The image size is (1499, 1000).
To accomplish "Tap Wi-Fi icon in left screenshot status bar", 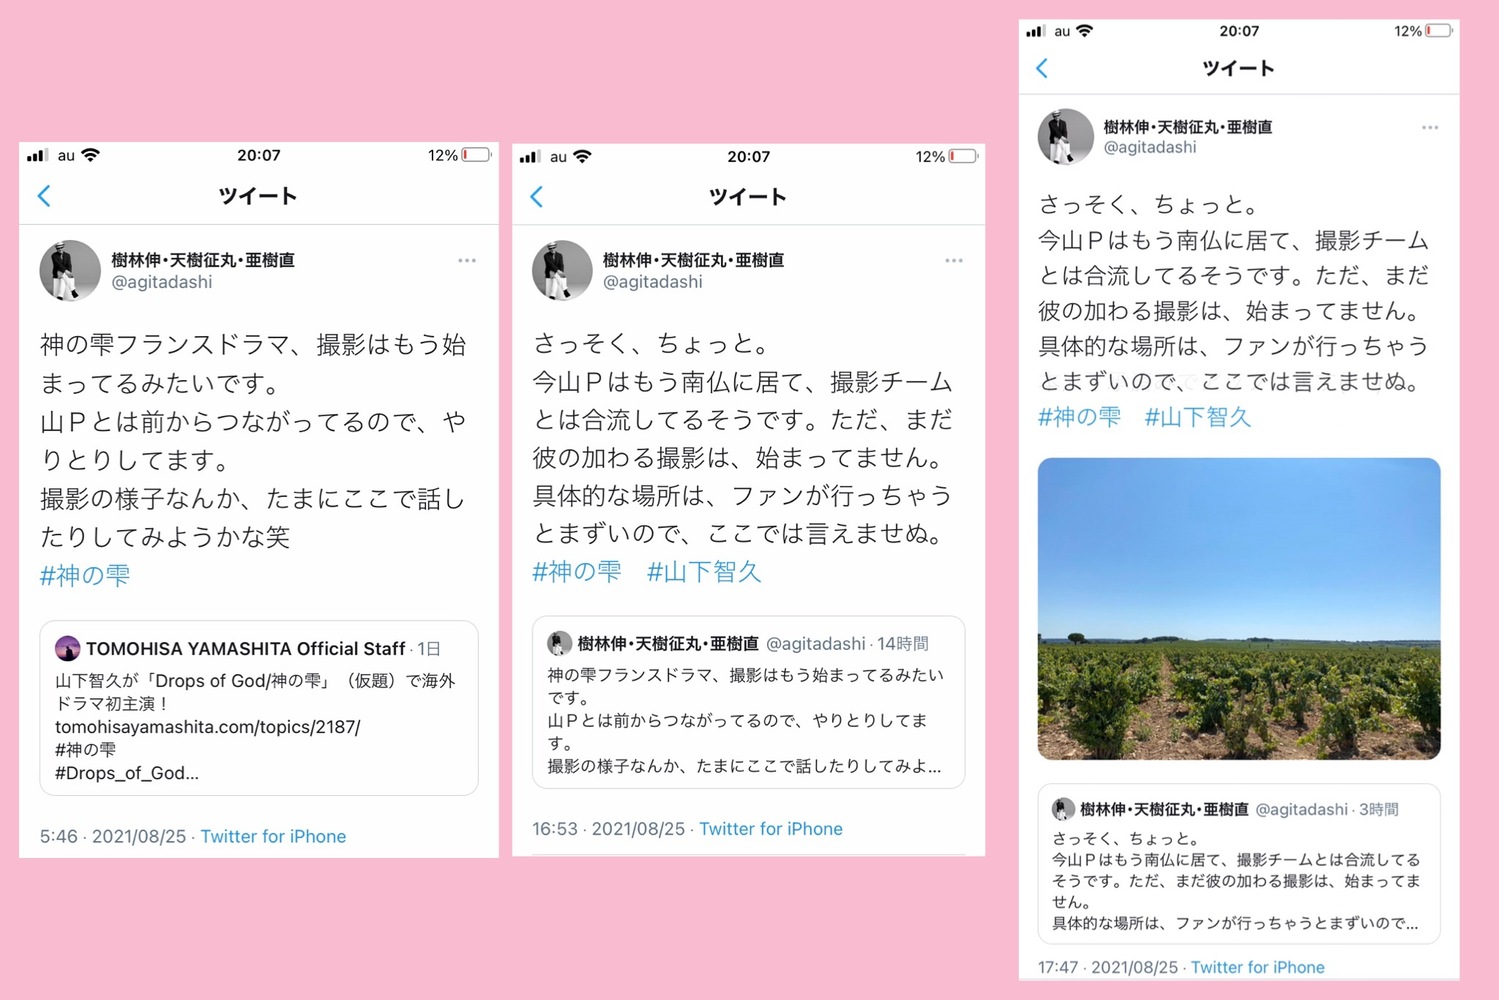I will point(91,155).
